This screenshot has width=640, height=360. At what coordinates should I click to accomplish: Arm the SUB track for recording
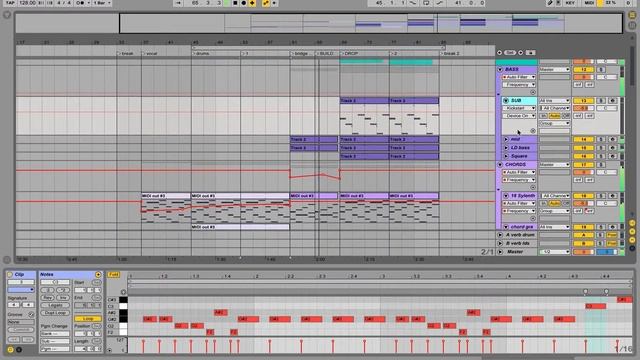tap(612, 100)
